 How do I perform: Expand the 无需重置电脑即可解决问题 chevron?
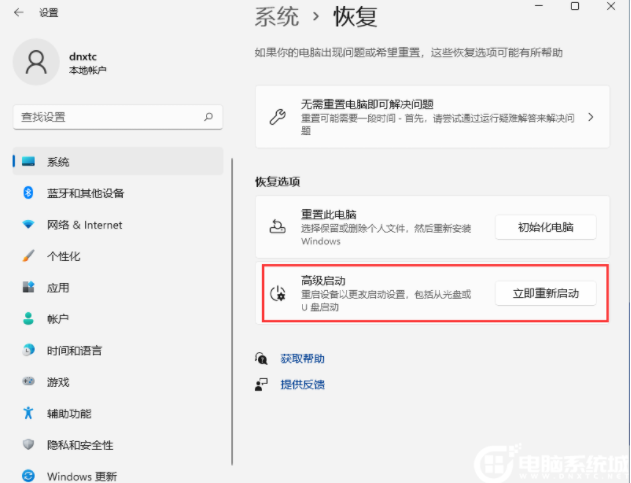(591, 117)
